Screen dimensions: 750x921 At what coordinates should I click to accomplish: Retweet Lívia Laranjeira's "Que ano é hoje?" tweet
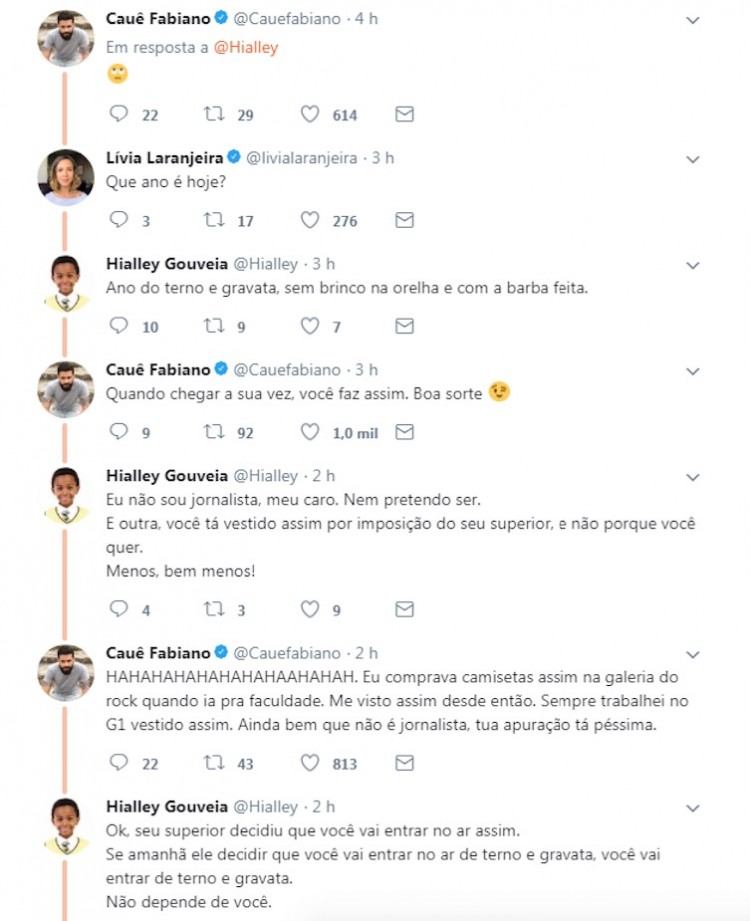pyautogui.click(x=214, y=220)
